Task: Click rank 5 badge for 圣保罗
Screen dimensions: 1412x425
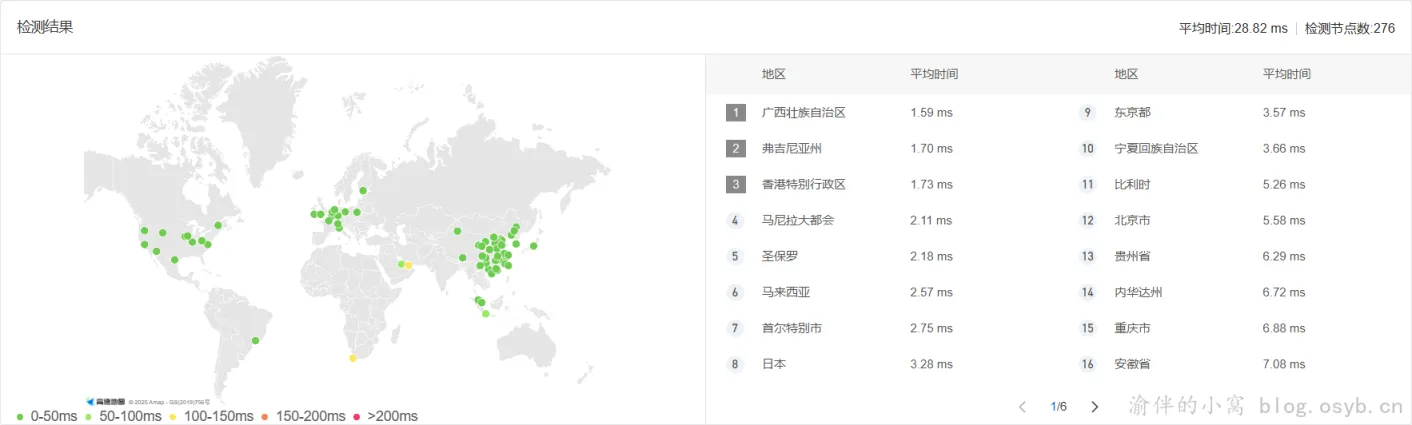Action: click(736, 257)
